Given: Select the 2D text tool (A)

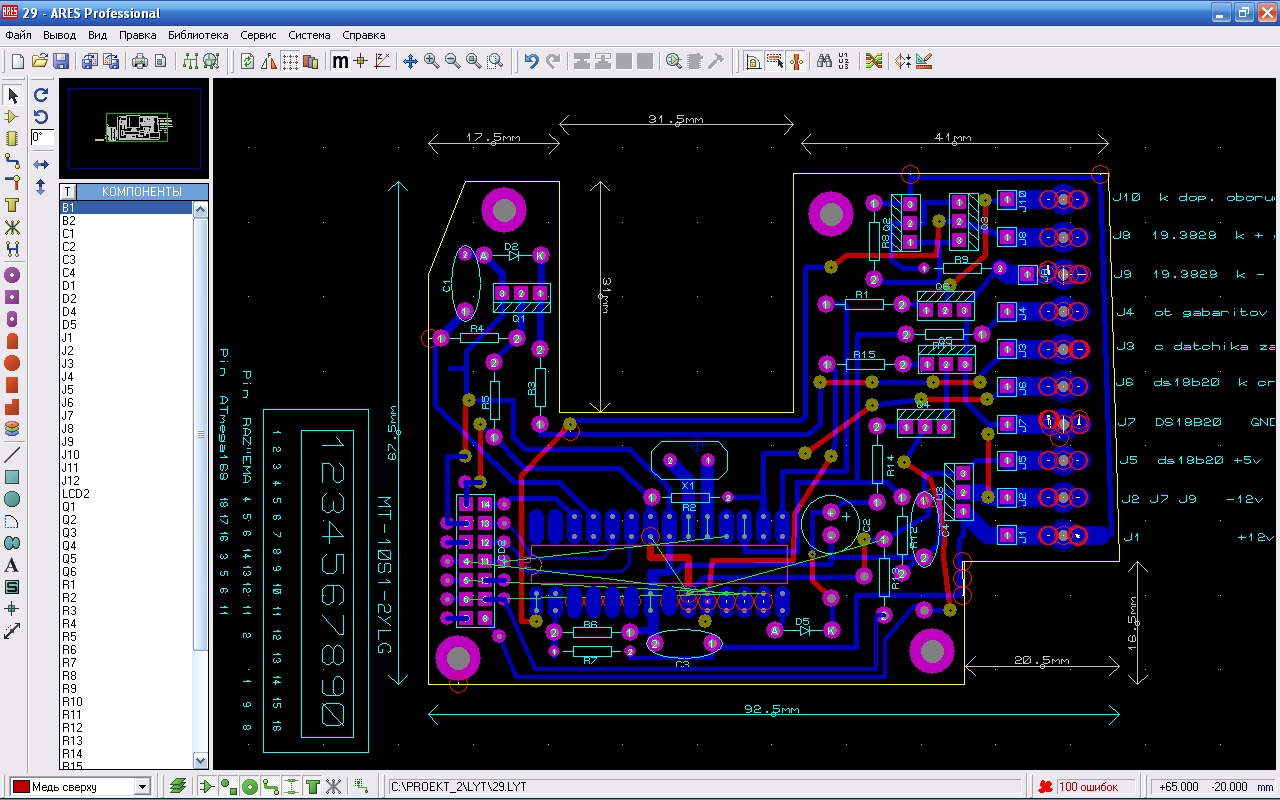Looking at the screenshot, I should click(x=12, y=565).
